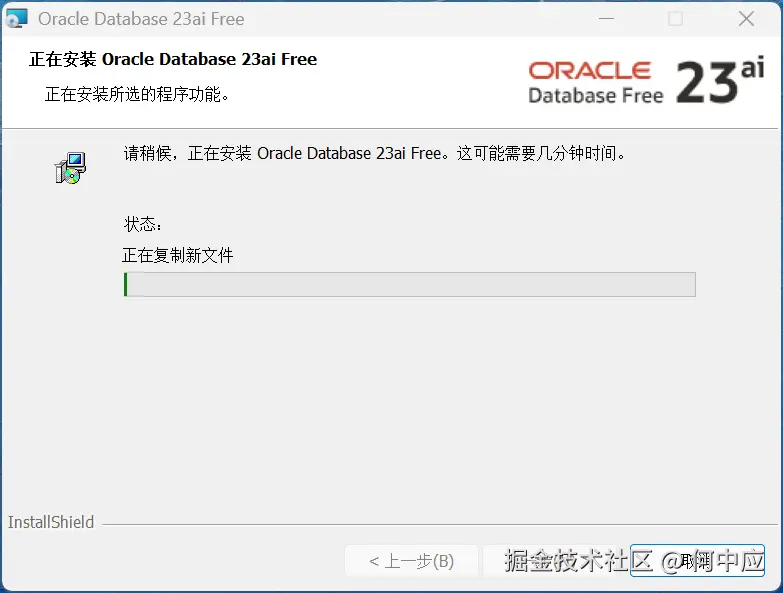Click the bold heading 正在安装 Oracle Database 23ai Free
This screenshot has width=783, height=593.
click(x=173, y=59)
